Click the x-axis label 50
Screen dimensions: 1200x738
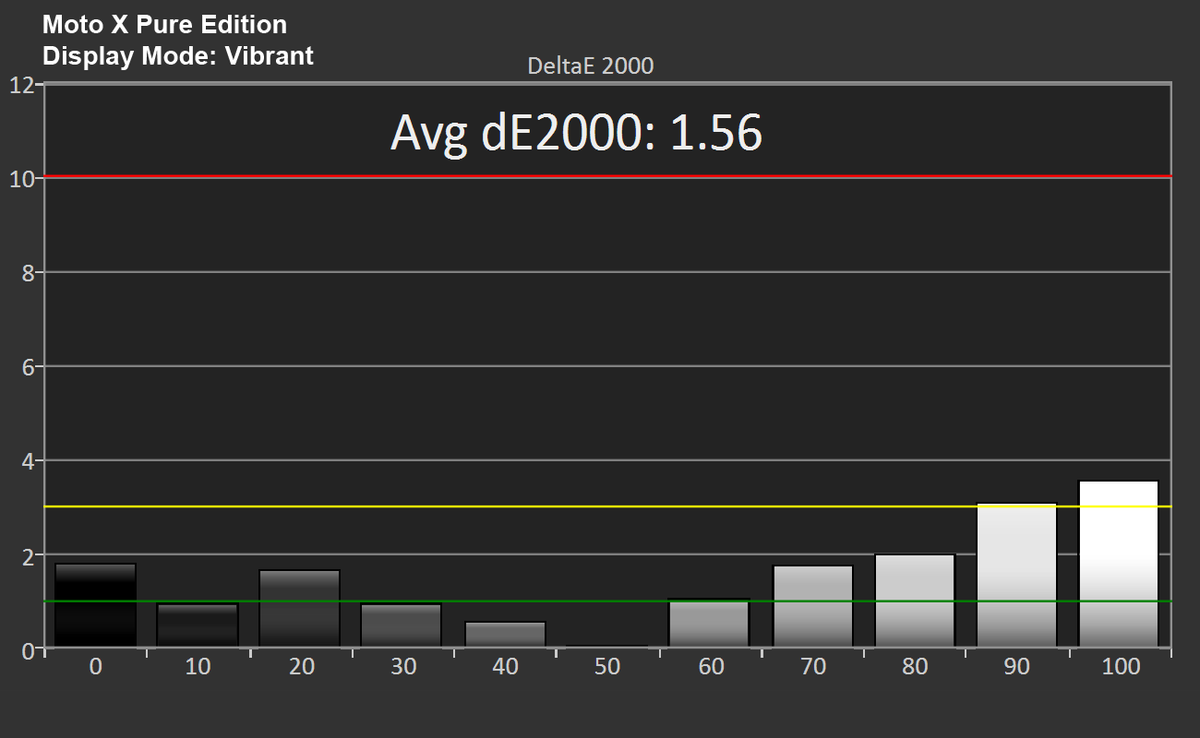(607, 667)
